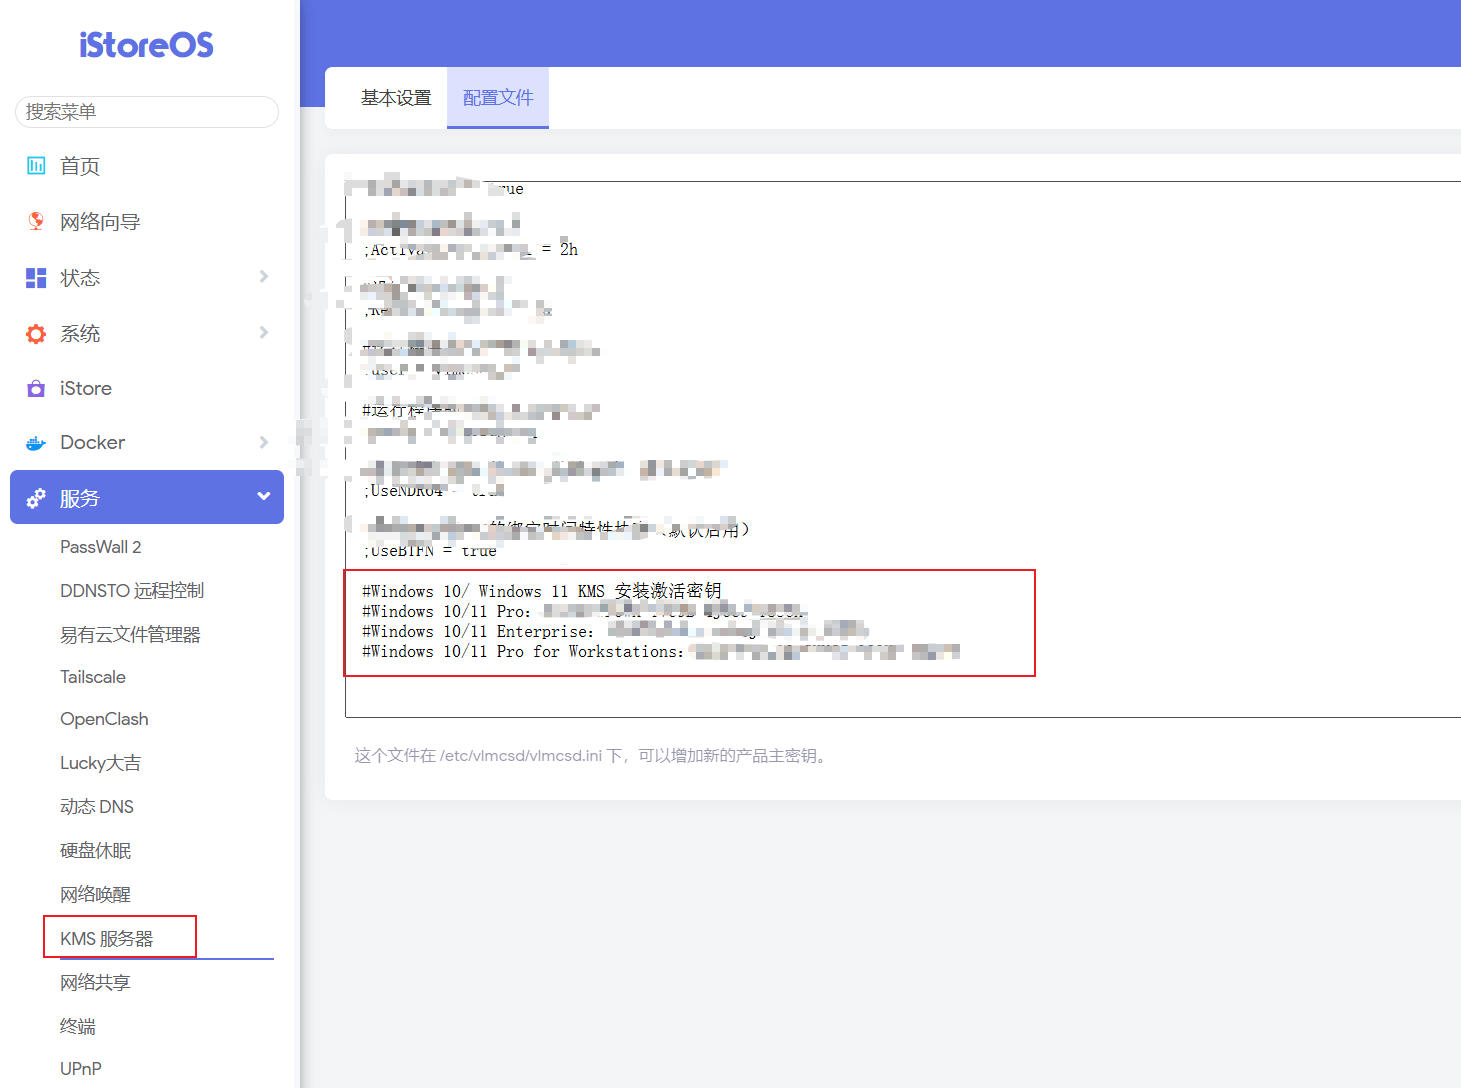Open the iStore menu entry
The image size is (1461, 1088).
pyautogui.click(x=147, y=388)
